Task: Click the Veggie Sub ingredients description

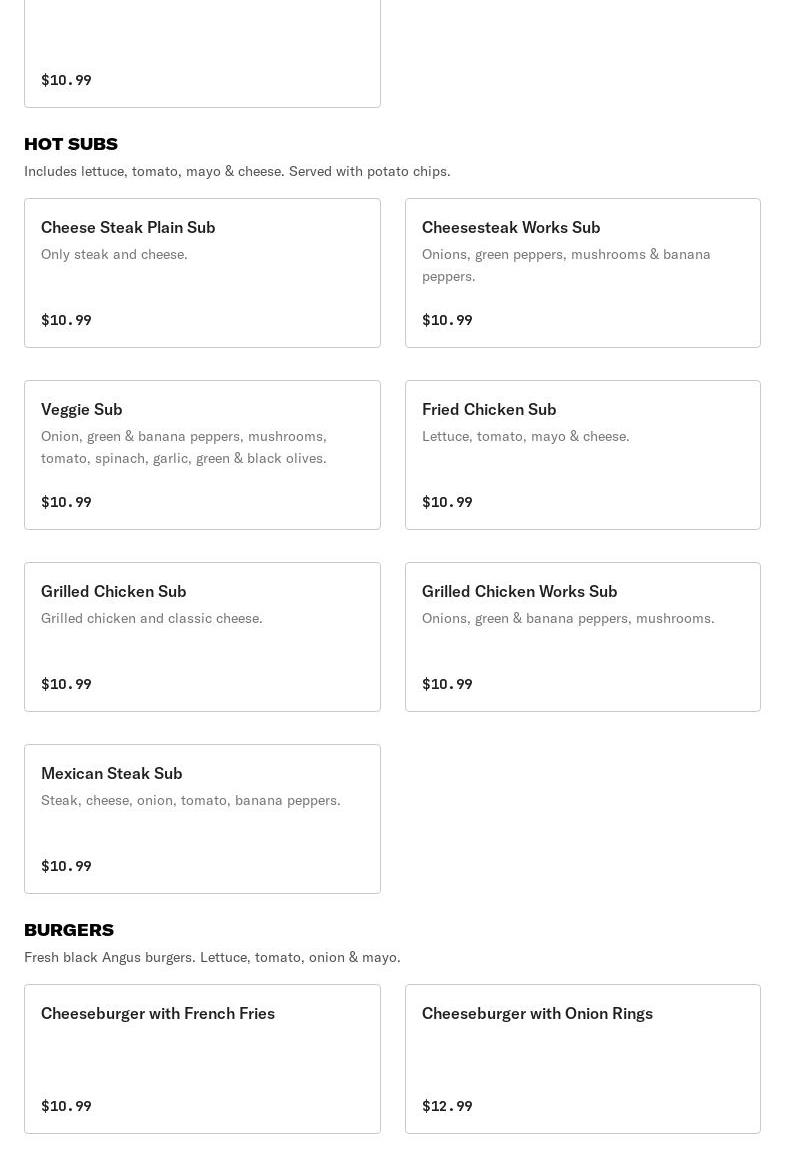Action: 184,447
